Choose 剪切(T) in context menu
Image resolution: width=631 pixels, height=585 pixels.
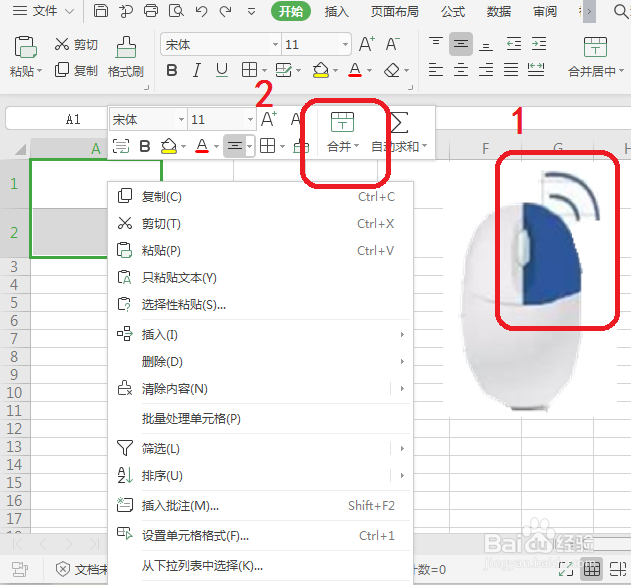(x=260, y=223)
